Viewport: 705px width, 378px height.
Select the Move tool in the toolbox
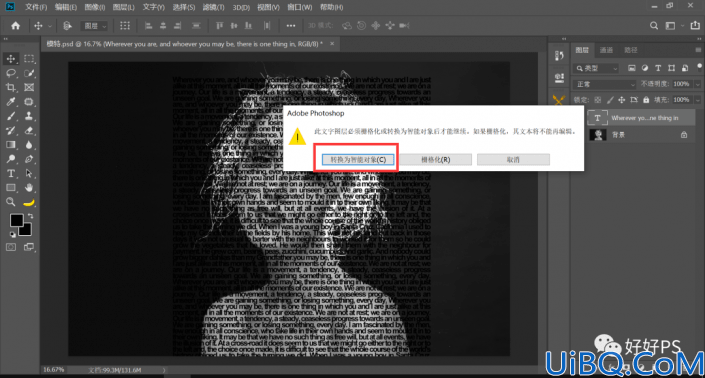pos(11,59)
